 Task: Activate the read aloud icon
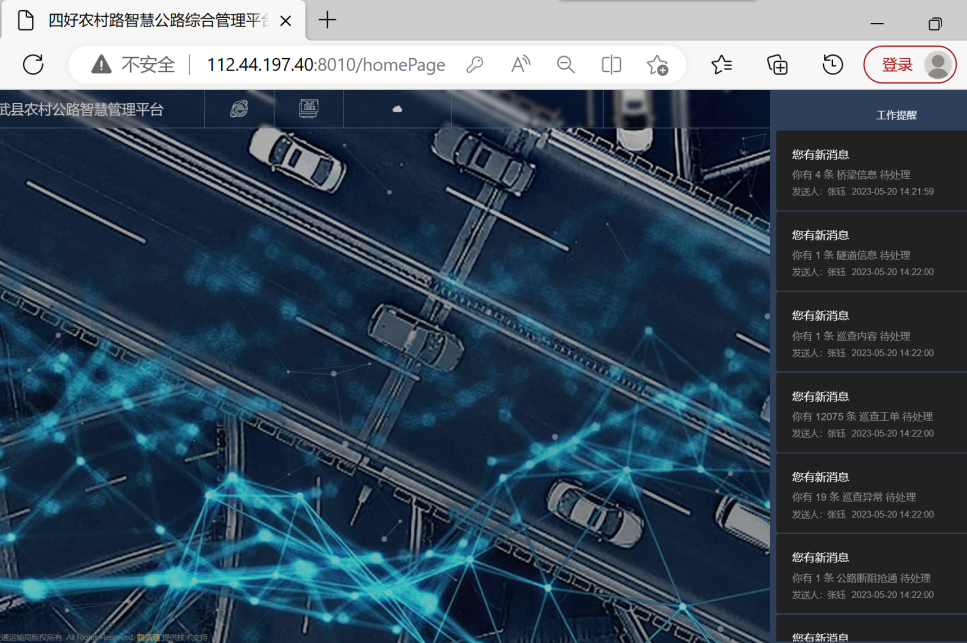click(x=521, y=64)
